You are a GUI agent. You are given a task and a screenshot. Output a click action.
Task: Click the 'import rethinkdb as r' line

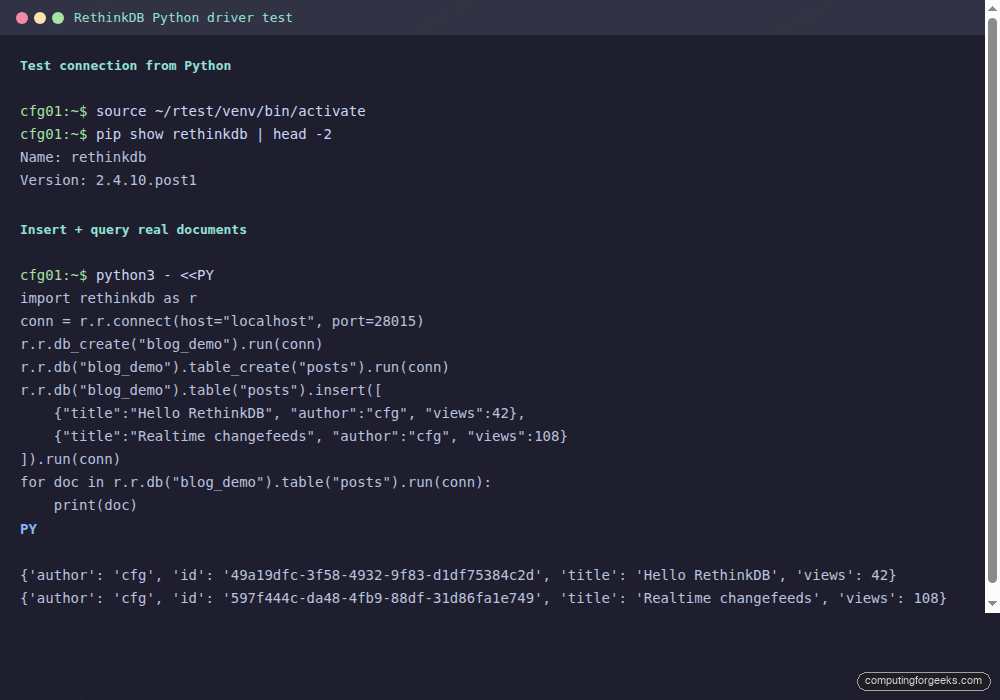pos(108,298)
